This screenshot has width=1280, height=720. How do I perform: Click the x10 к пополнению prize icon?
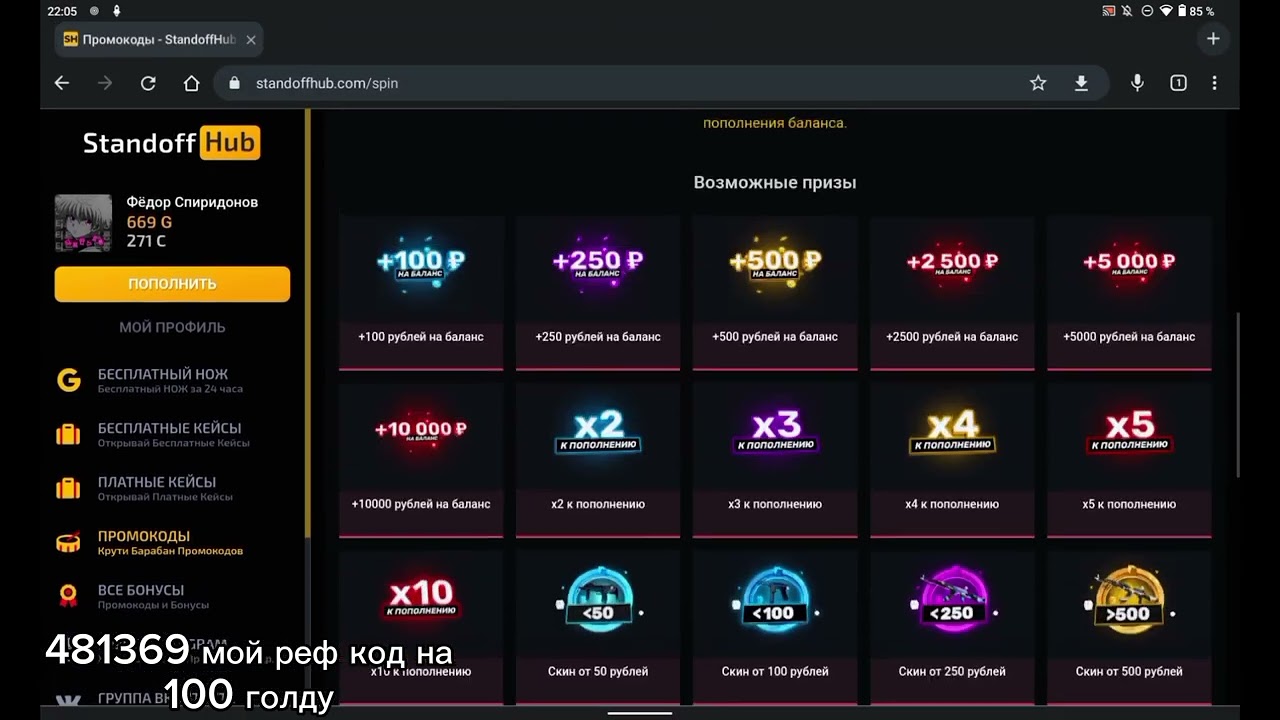click(421, 597)
